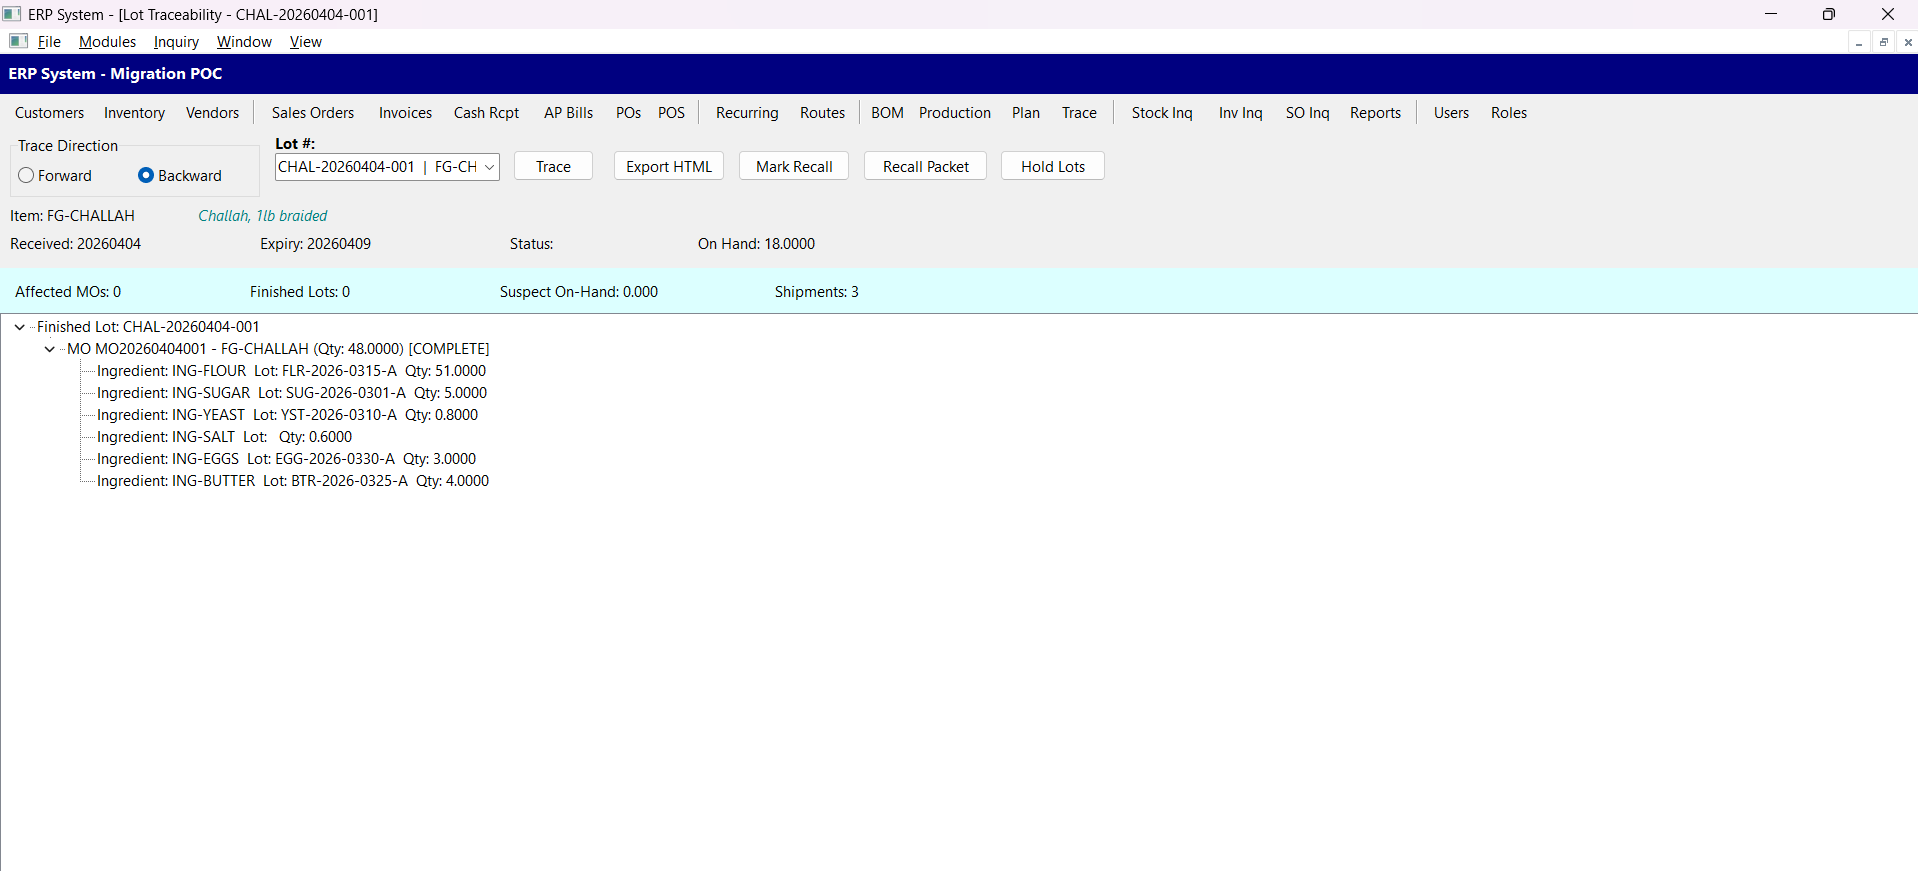Screen dimensions: 1918x871
Task: Click the MDI document icon beside File menu
Action: tap(18, 41)
